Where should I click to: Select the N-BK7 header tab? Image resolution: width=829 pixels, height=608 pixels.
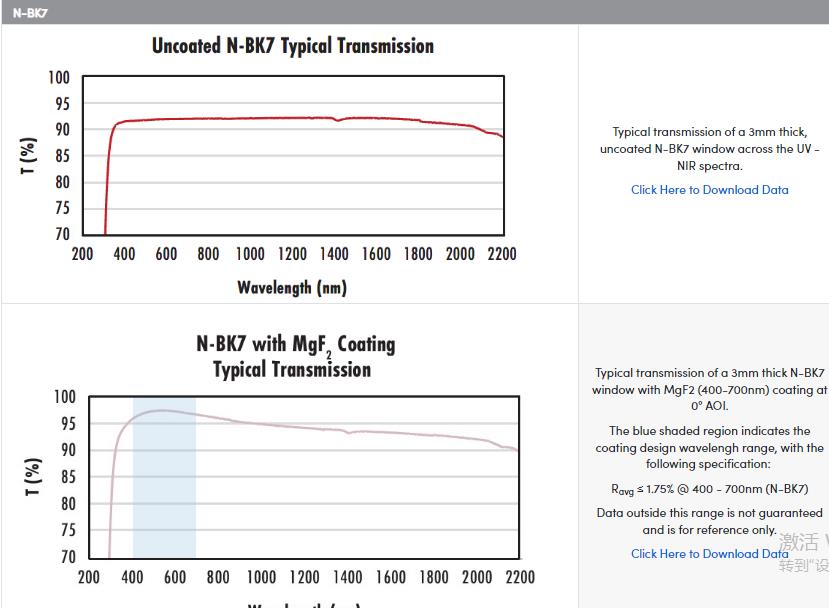30,13
